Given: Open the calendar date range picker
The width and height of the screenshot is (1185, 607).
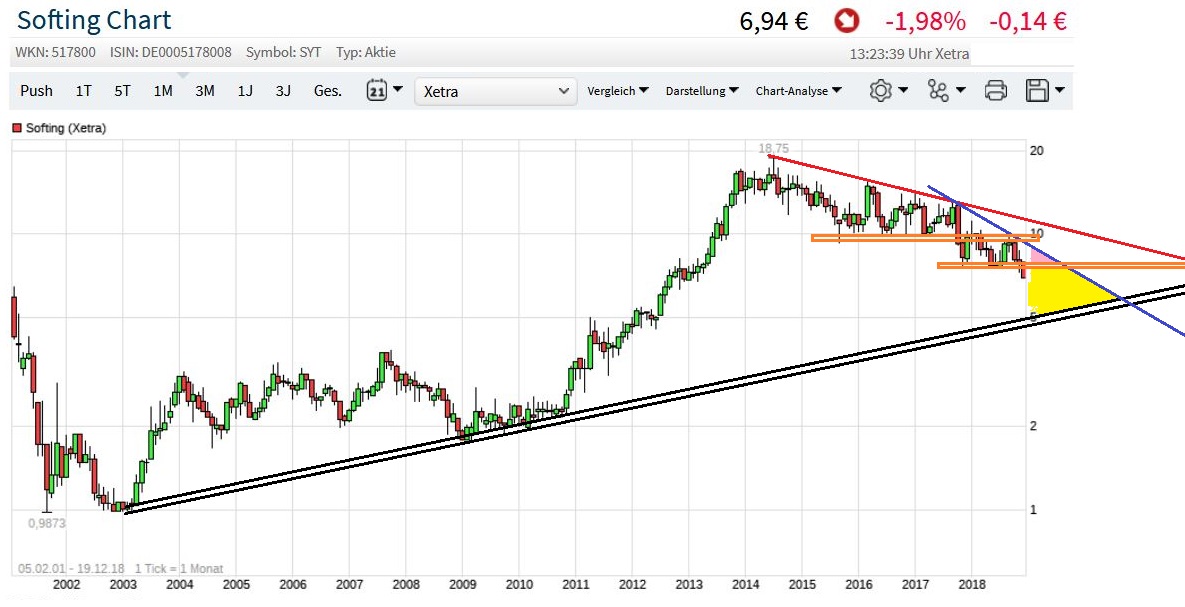Looking at the screenshot, I should click(377, 91).
